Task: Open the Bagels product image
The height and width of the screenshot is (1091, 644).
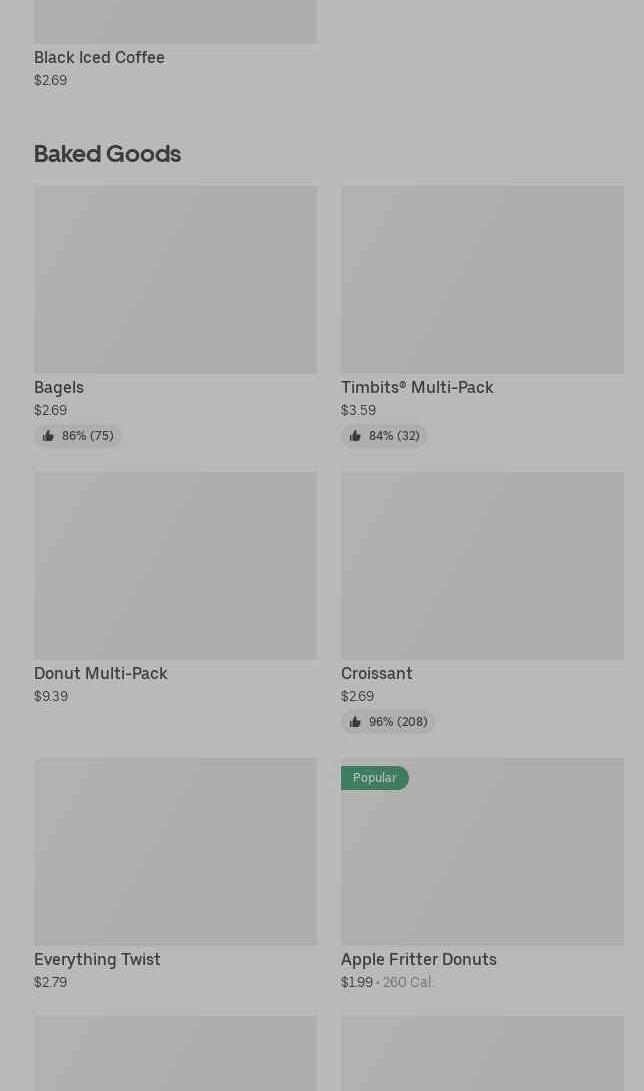Action: (x=175, y=279)
